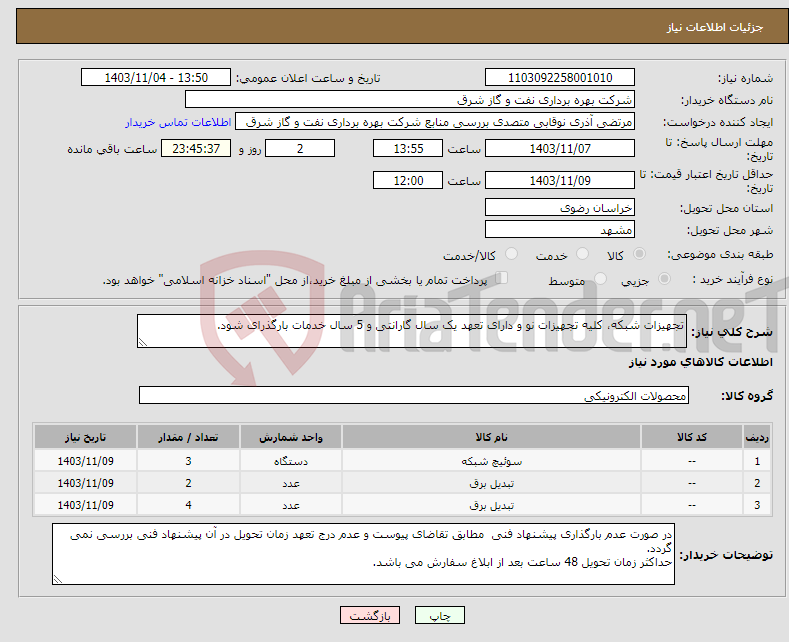Click the response deadline date 1403/11/07
This screenshot has width=789, height=642.
pos(560,148)
